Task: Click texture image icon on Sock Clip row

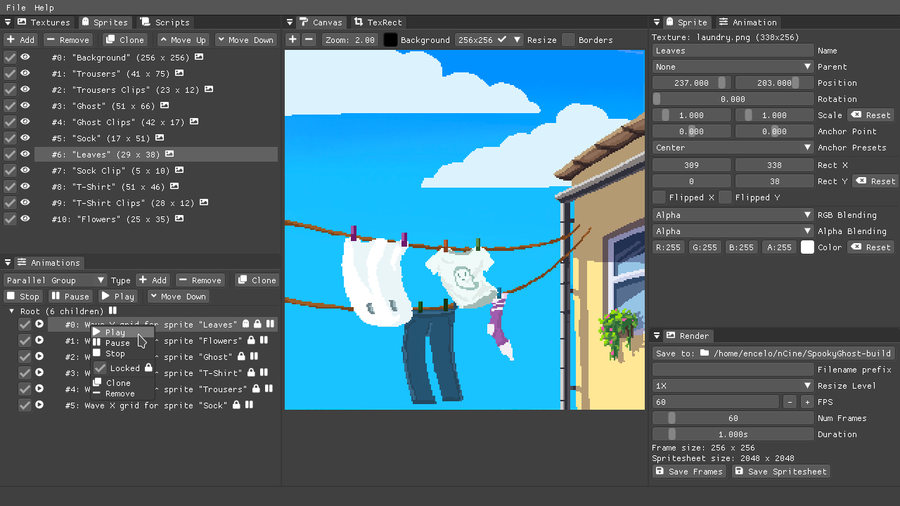Action: point(179,170)
